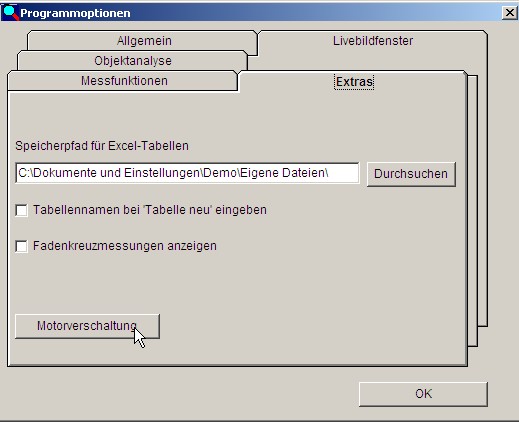
Task: Open the Livebildfenster tab
Action: (x=373, y=41)
